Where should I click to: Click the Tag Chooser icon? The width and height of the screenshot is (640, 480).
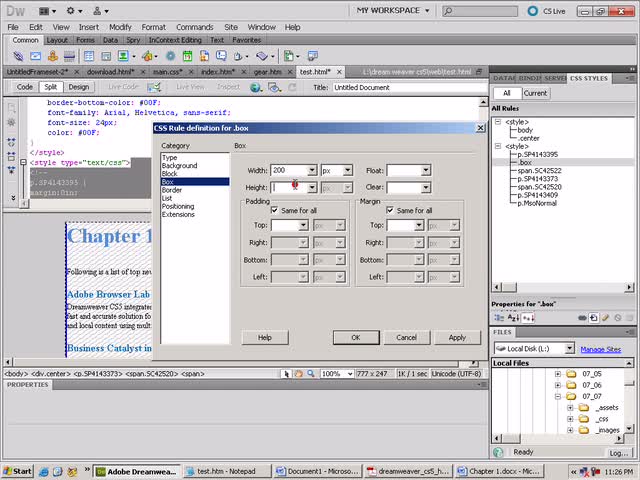point(313,56)
